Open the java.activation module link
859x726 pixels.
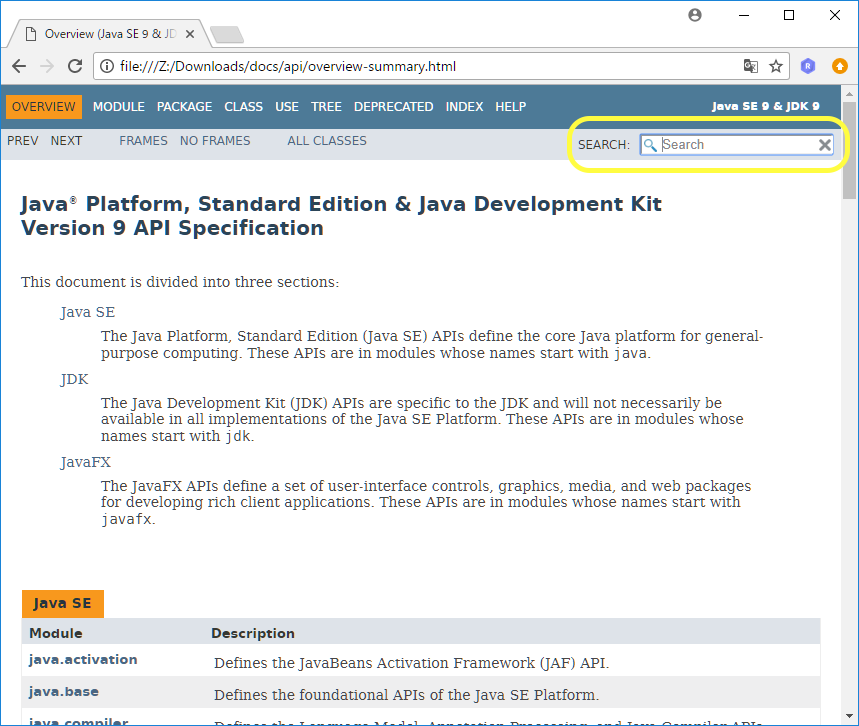(x=83, y=660)
